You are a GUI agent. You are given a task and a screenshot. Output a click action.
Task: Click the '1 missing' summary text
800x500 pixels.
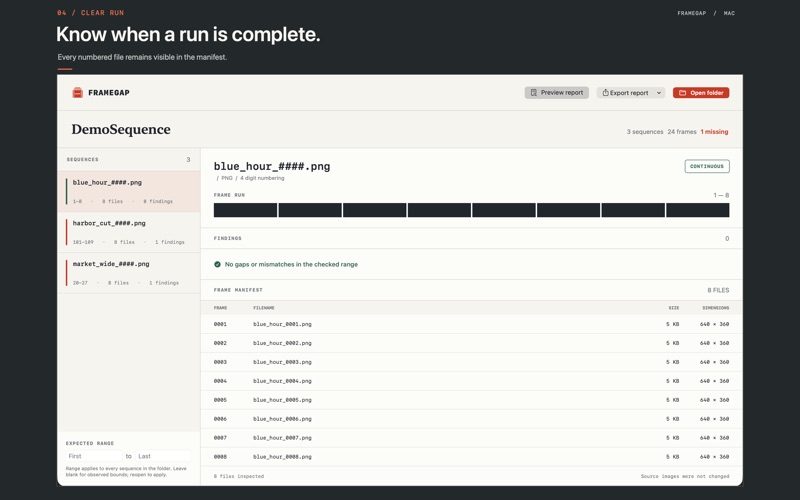point(714,132)
